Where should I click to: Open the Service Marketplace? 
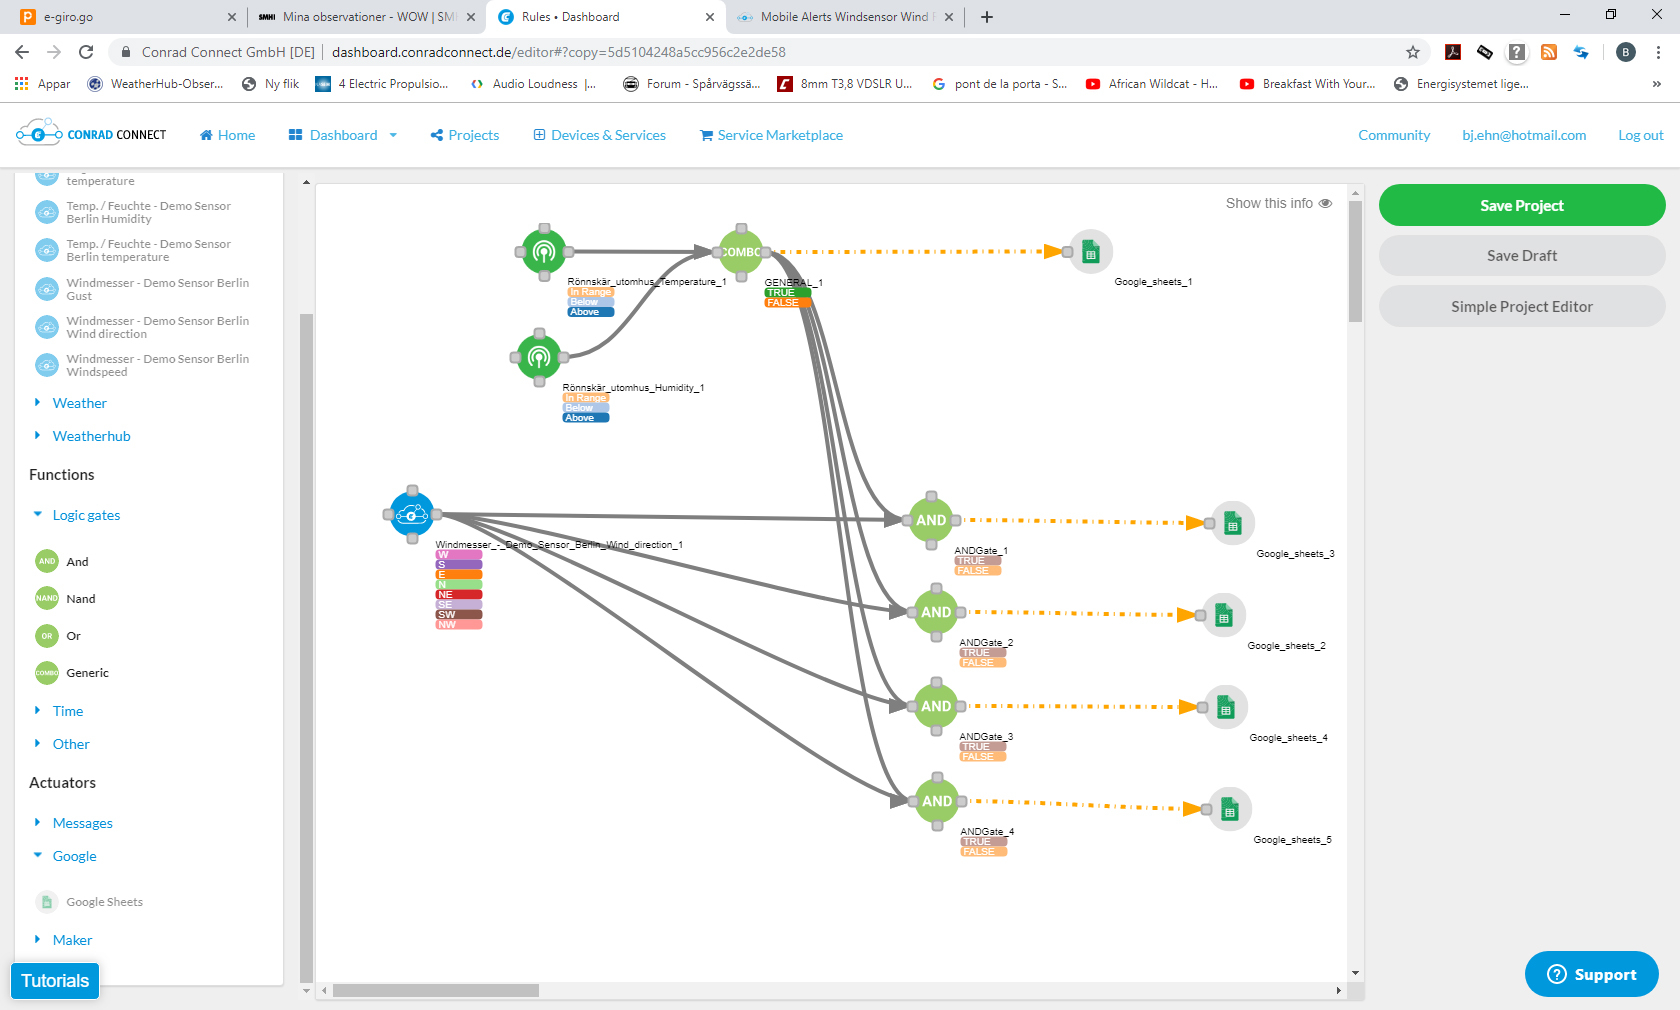(x=771, y=135)
